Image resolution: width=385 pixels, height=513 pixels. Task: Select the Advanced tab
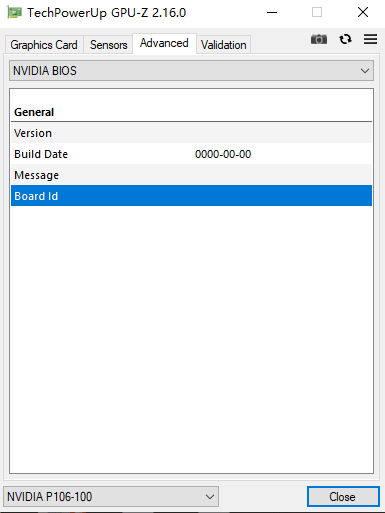tap(164, 43)
